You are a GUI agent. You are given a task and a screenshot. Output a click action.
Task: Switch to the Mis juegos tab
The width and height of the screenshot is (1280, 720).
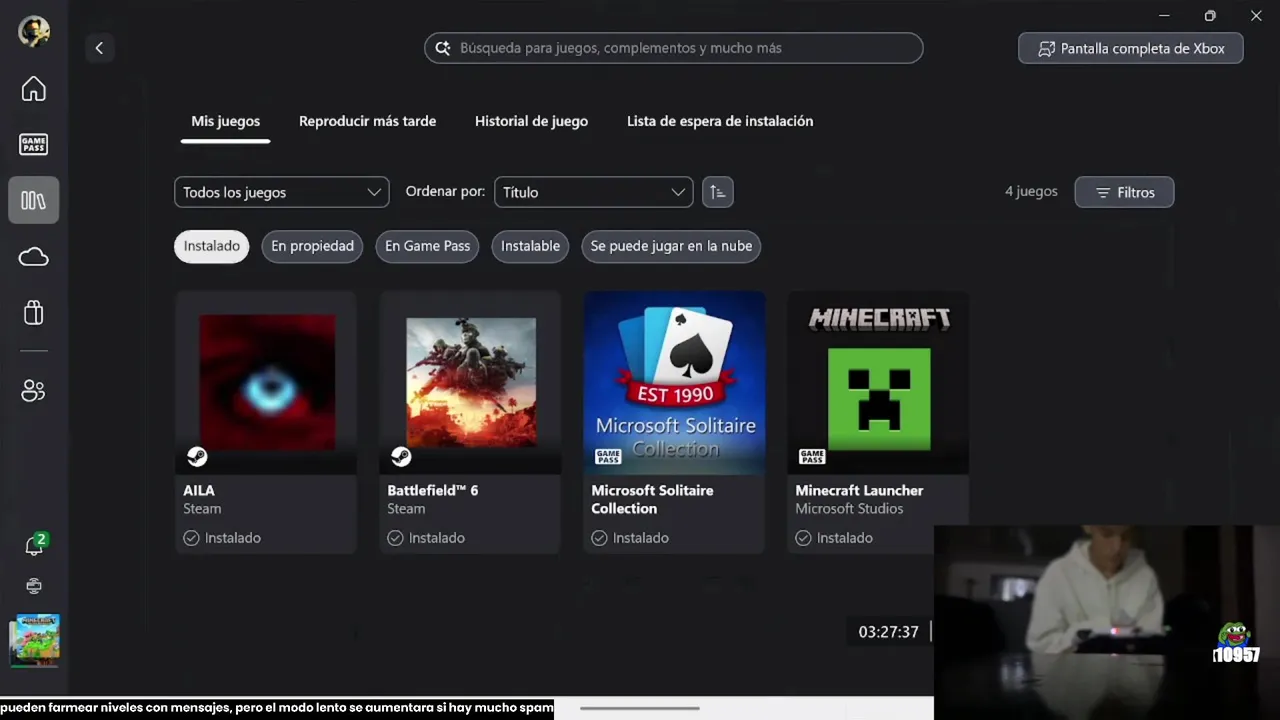(x=226, y=121)
